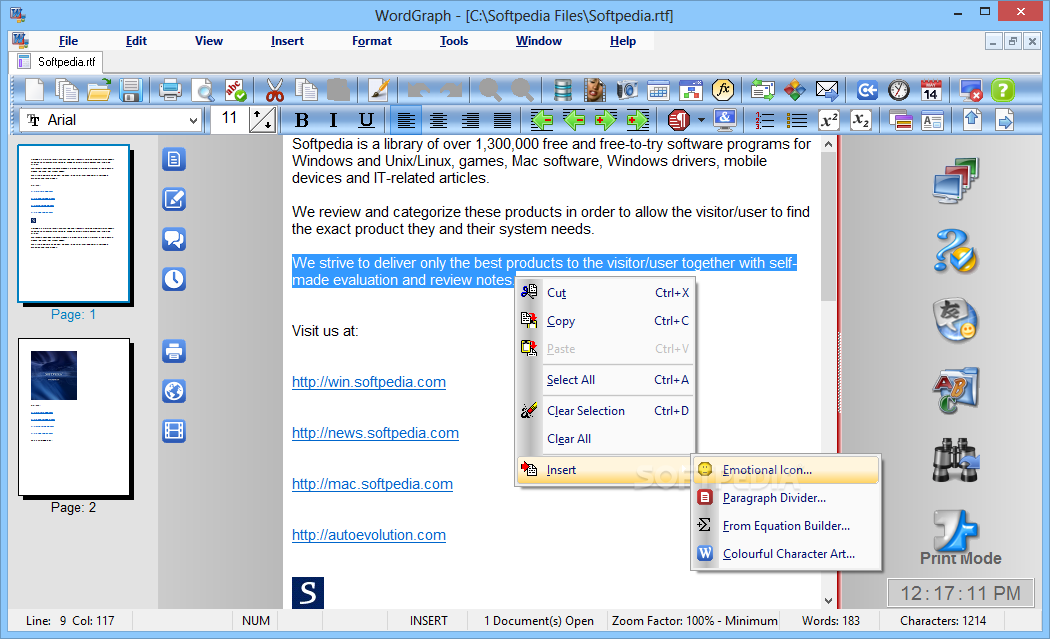Click the paintbrush document icon
This screenshot has height=639, width=1050.
[x=378, y=90]
